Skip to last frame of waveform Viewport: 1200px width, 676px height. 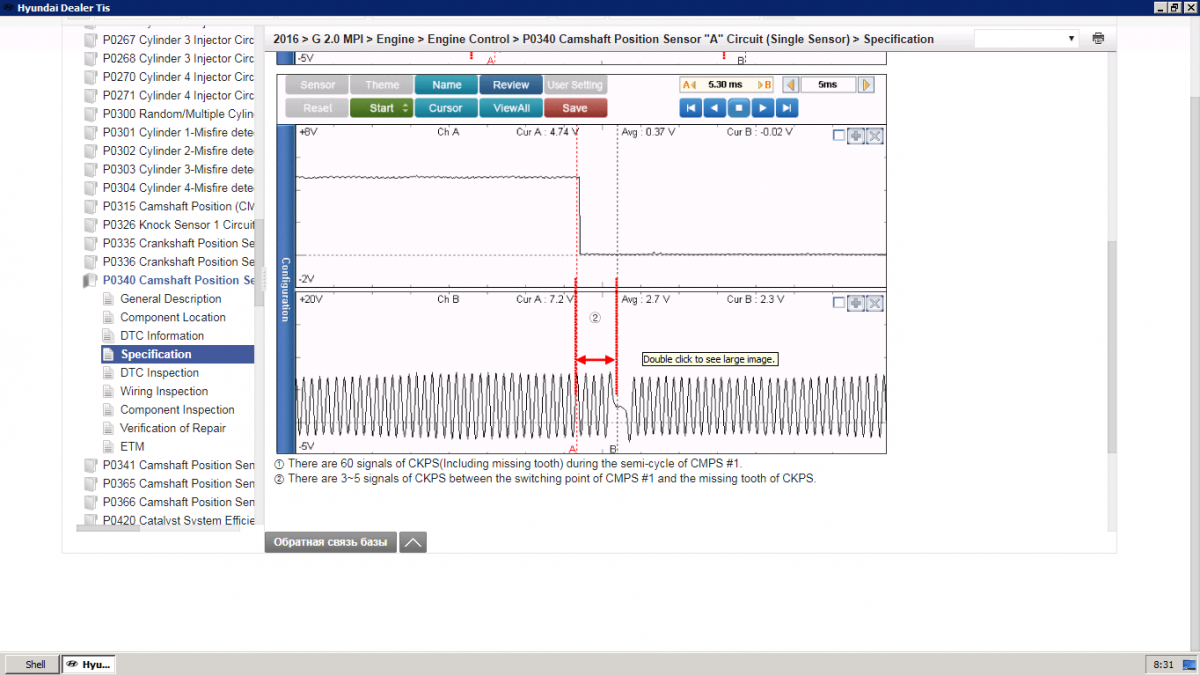tap(787, 108)
